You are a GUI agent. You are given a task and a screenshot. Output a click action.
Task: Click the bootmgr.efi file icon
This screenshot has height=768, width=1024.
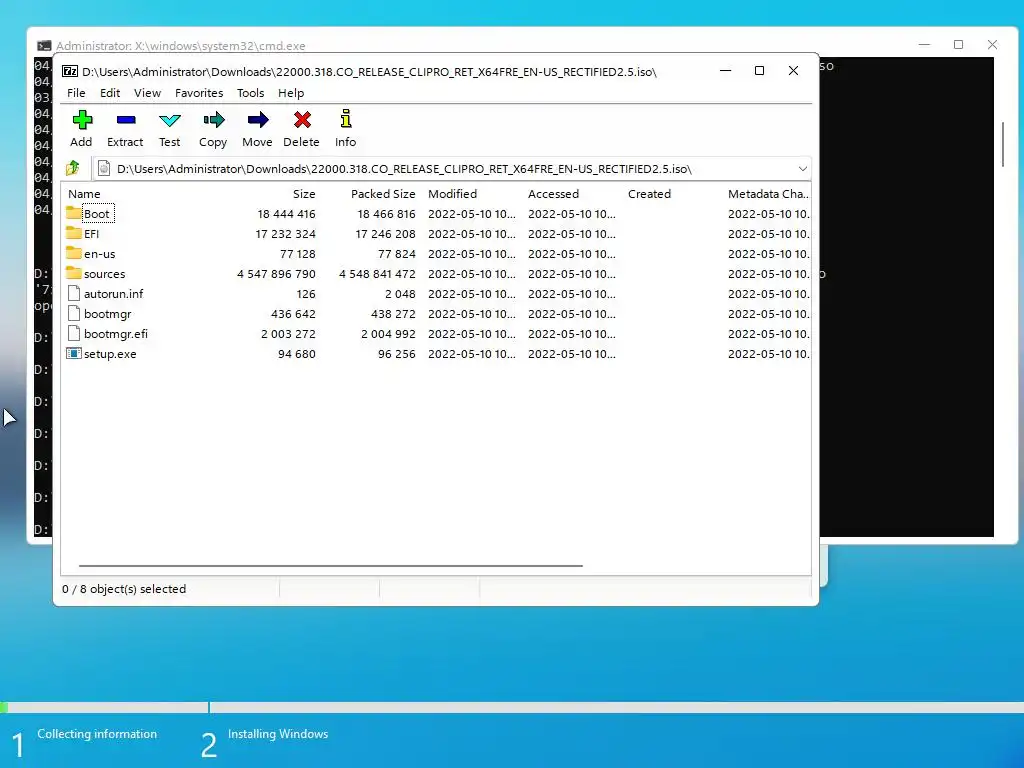click(74, 334)
